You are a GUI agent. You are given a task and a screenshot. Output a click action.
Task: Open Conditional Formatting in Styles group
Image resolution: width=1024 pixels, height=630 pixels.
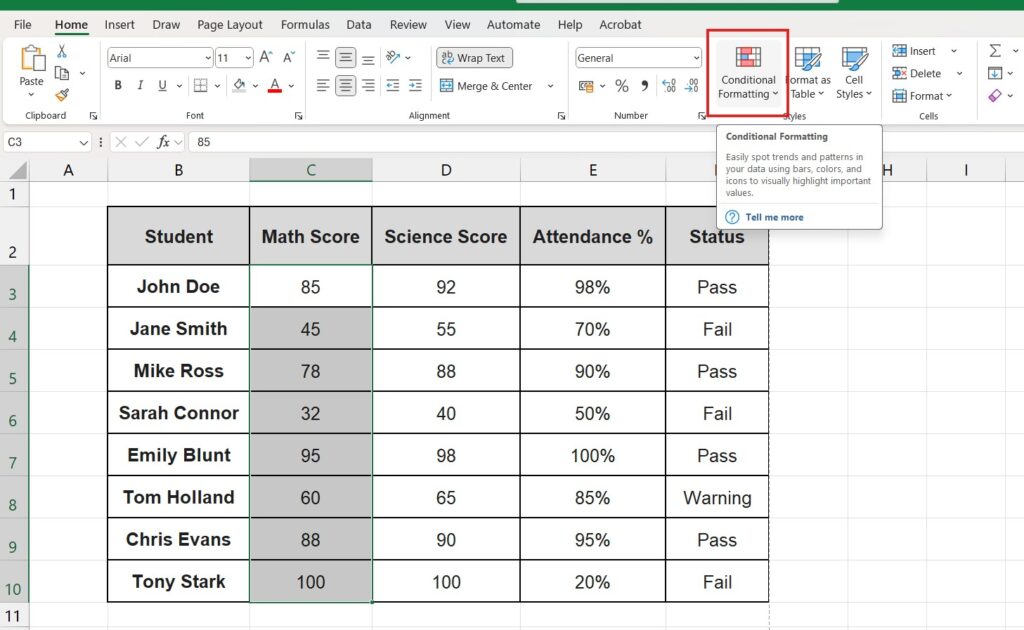pyautogui.click(x=747, y=72)
